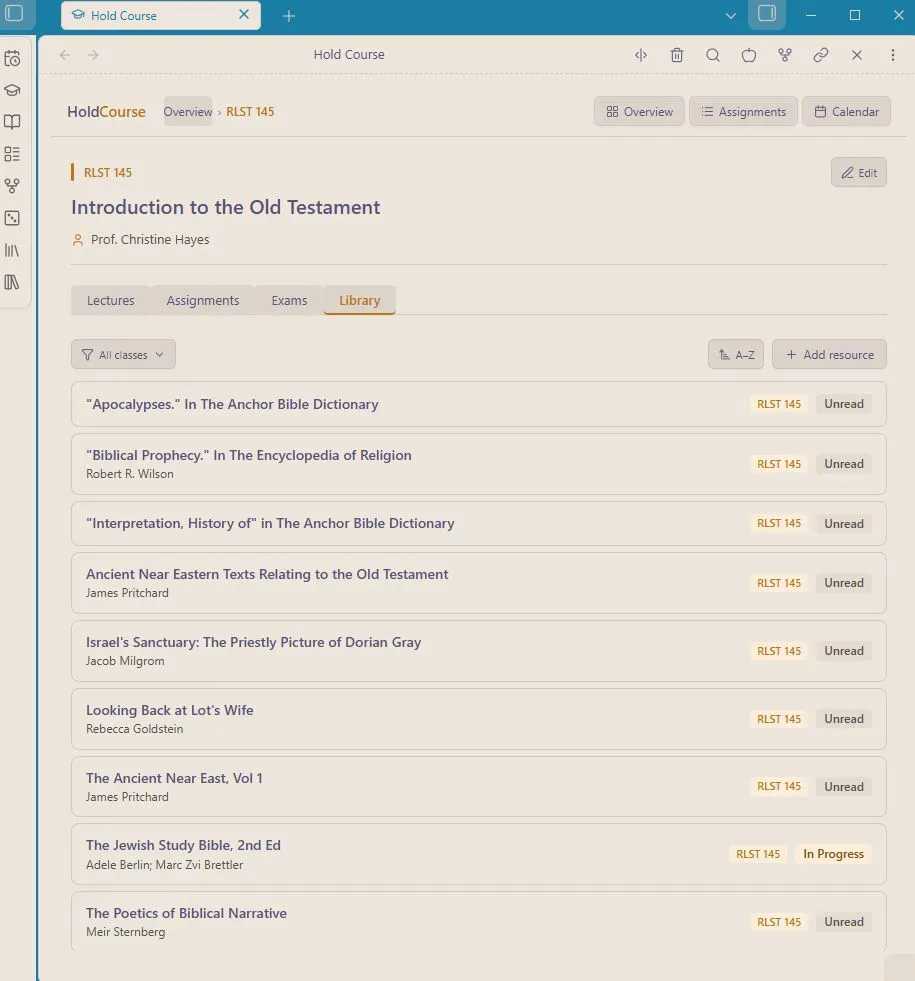Click the HoldCourse logo text

click(x=106, y=111)
